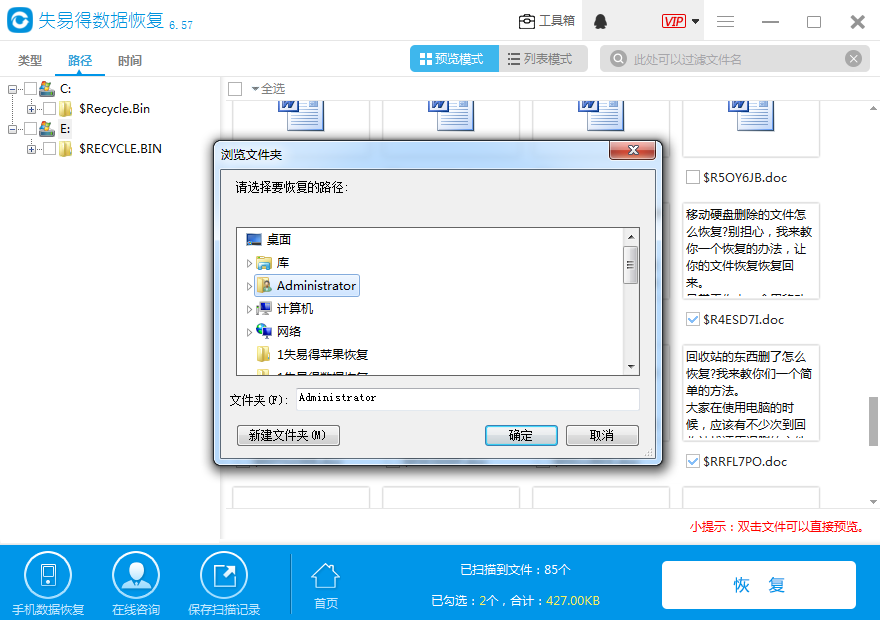
Task: Click the $R5OY6JB.doc Word document thumbnail
Action: 751,128
